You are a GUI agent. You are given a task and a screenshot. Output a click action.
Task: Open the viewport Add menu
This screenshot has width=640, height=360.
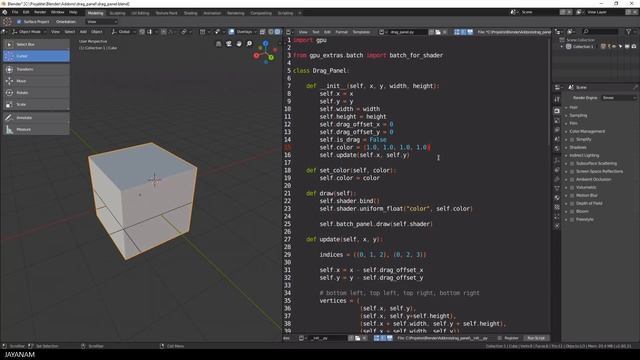[83, 32]
